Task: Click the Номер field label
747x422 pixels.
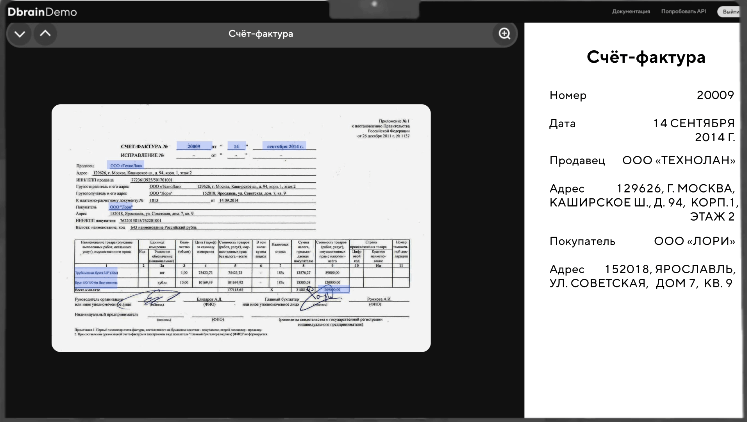Action: coord(568,95)
